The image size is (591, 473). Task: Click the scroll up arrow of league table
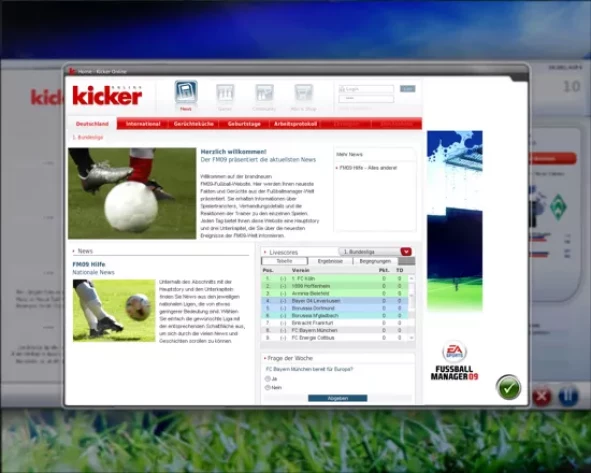[x=411, y=279]
